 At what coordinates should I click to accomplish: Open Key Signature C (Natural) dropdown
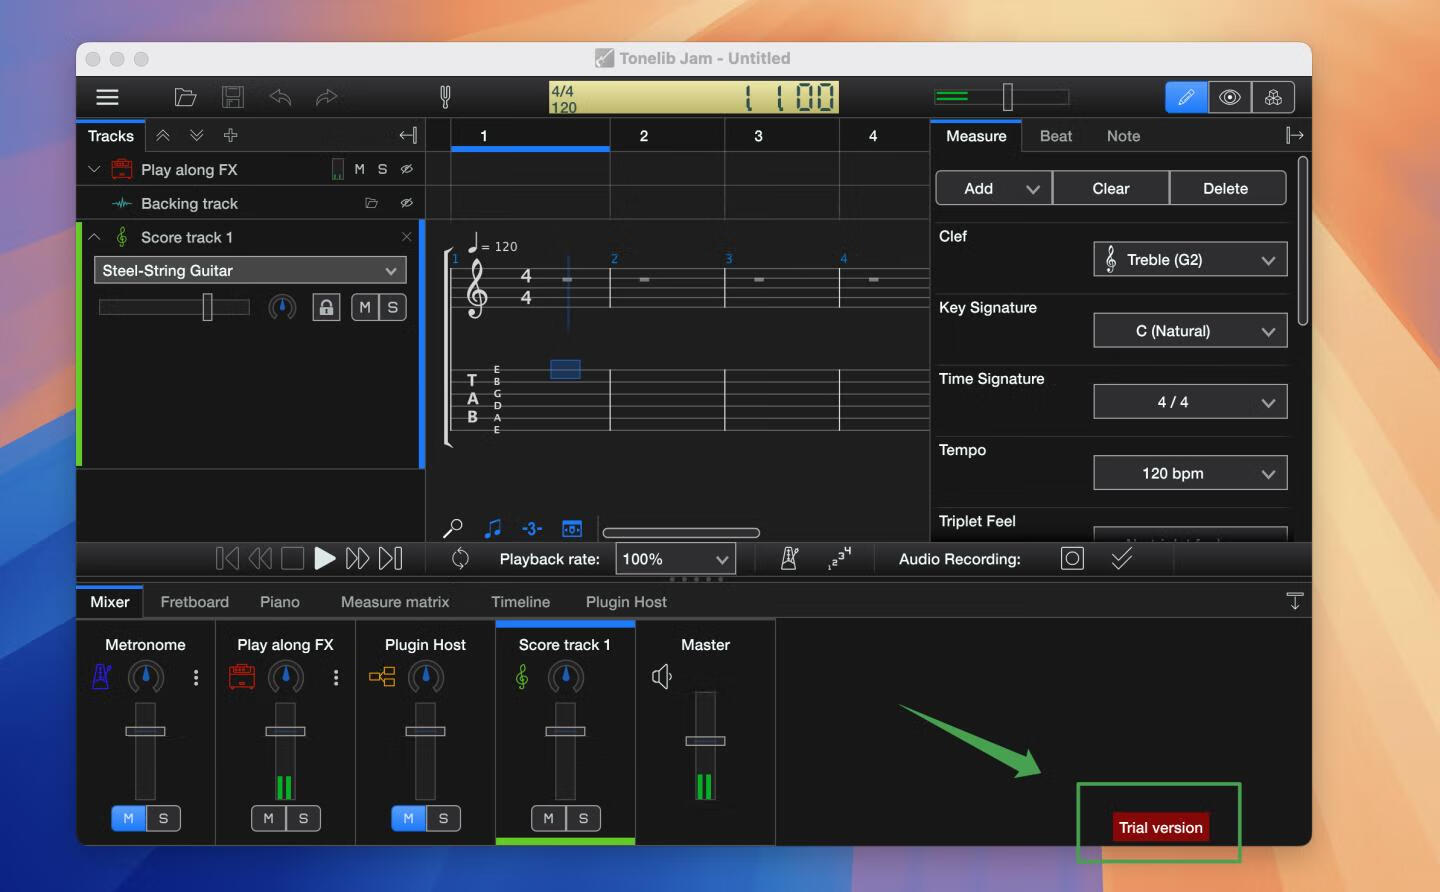tap(1190, 331)
